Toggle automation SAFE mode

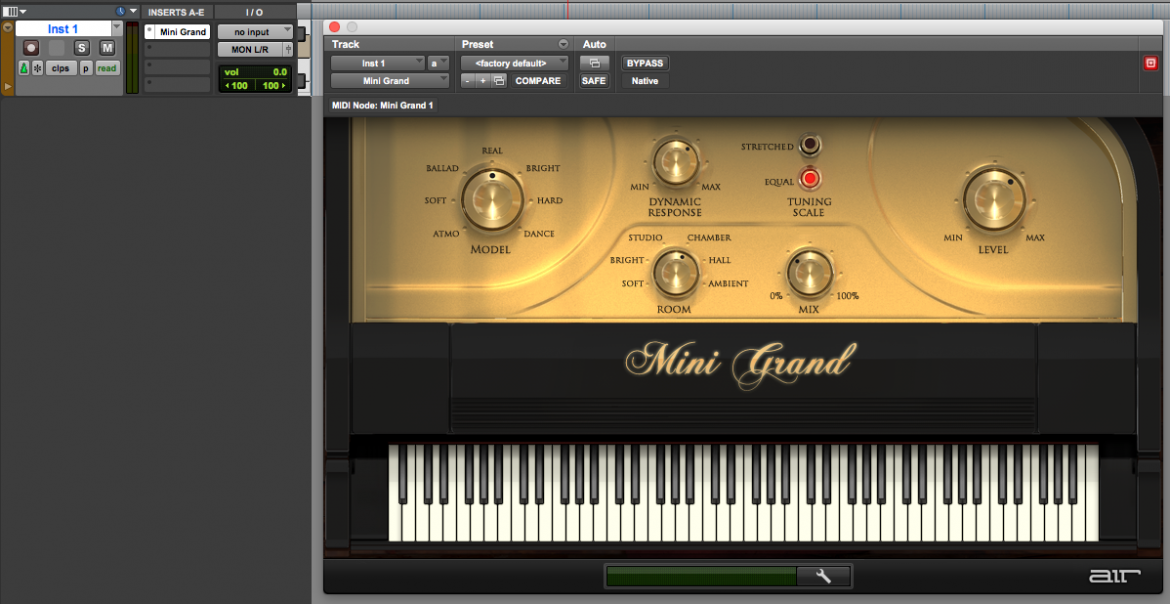593,80
